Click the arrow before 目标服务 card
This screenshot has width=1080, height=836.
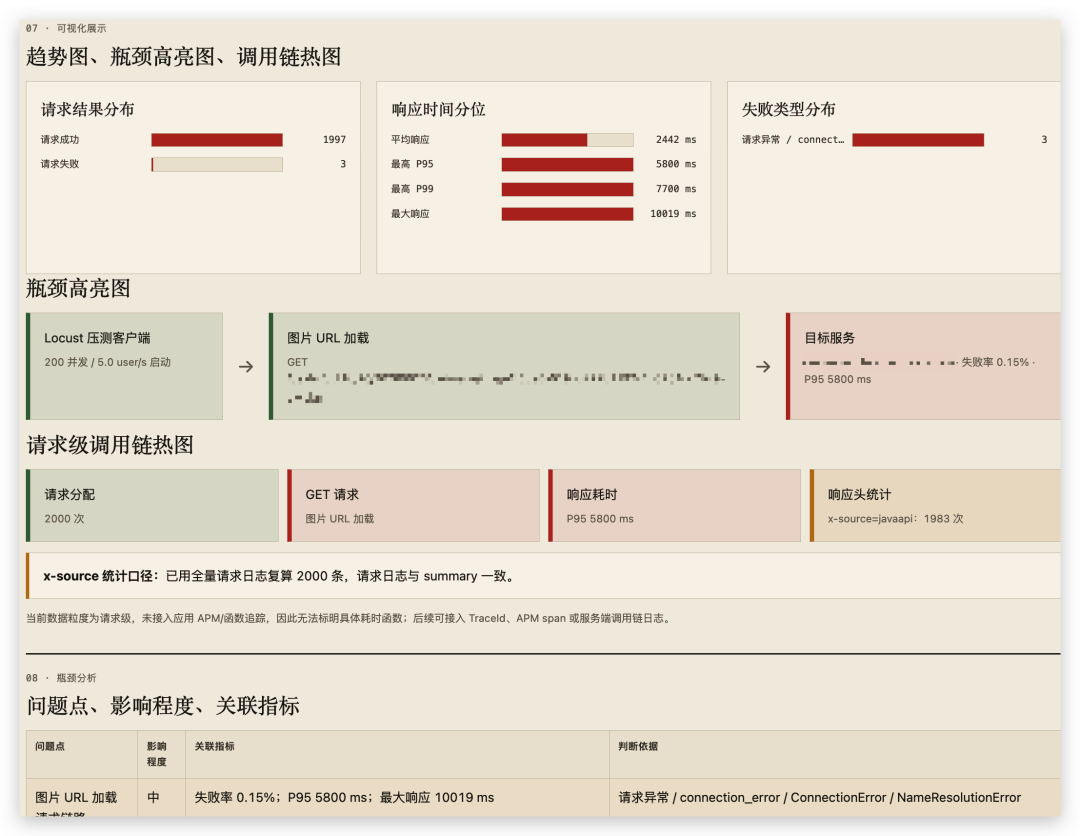pos(763,366)
